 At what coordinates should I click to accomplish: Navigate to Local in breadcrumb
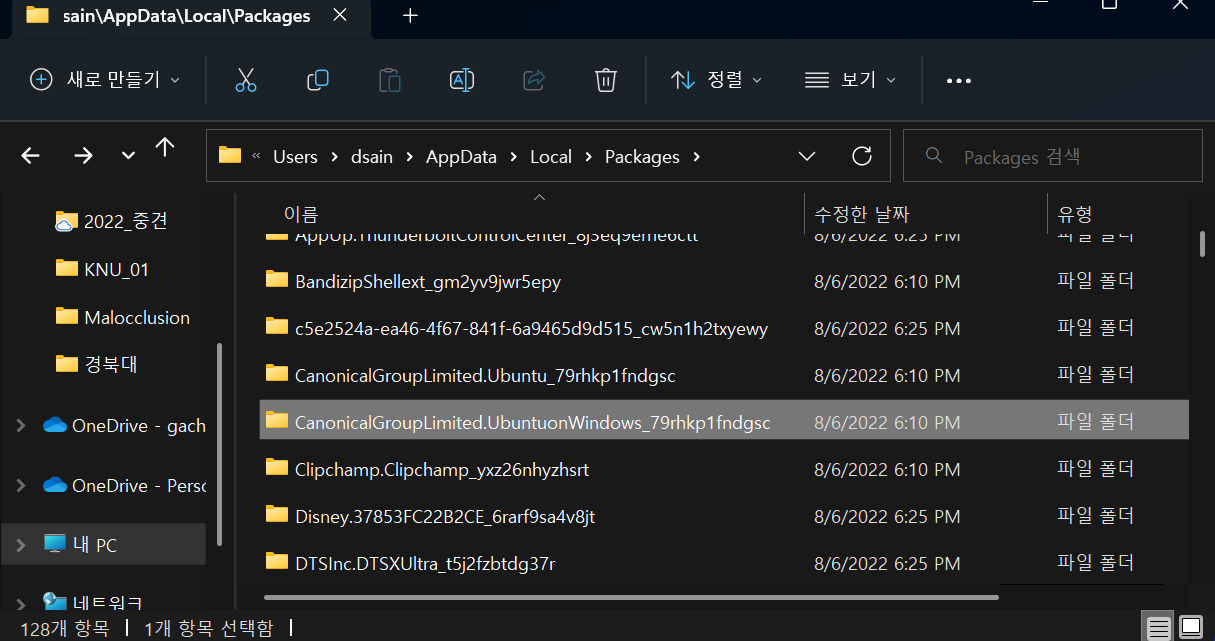551,156
